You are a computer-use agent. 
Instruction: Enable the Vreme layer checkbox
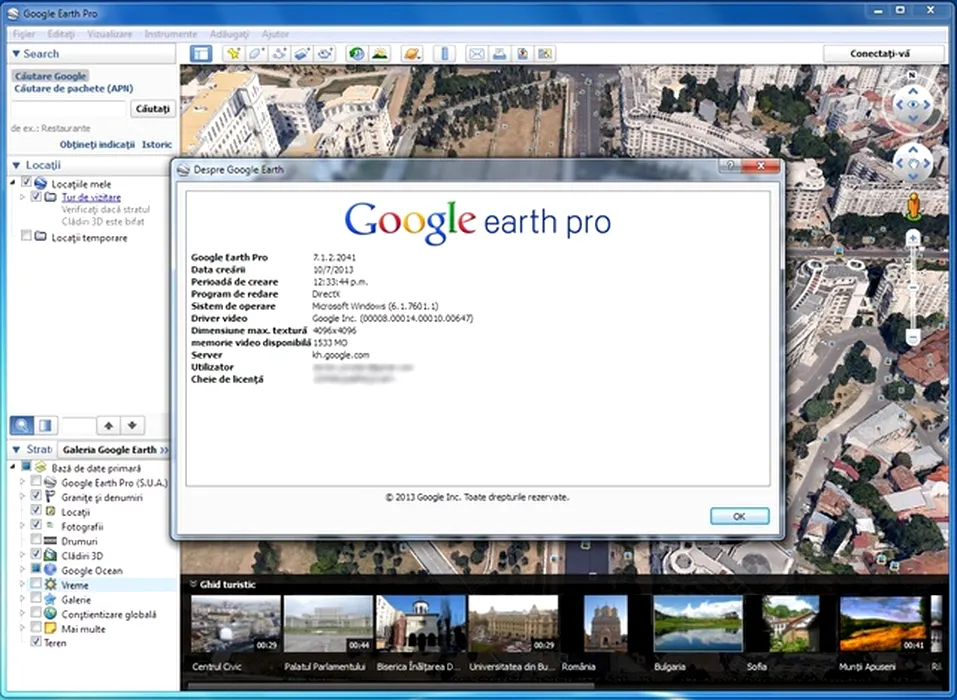[x=36, y=583]
